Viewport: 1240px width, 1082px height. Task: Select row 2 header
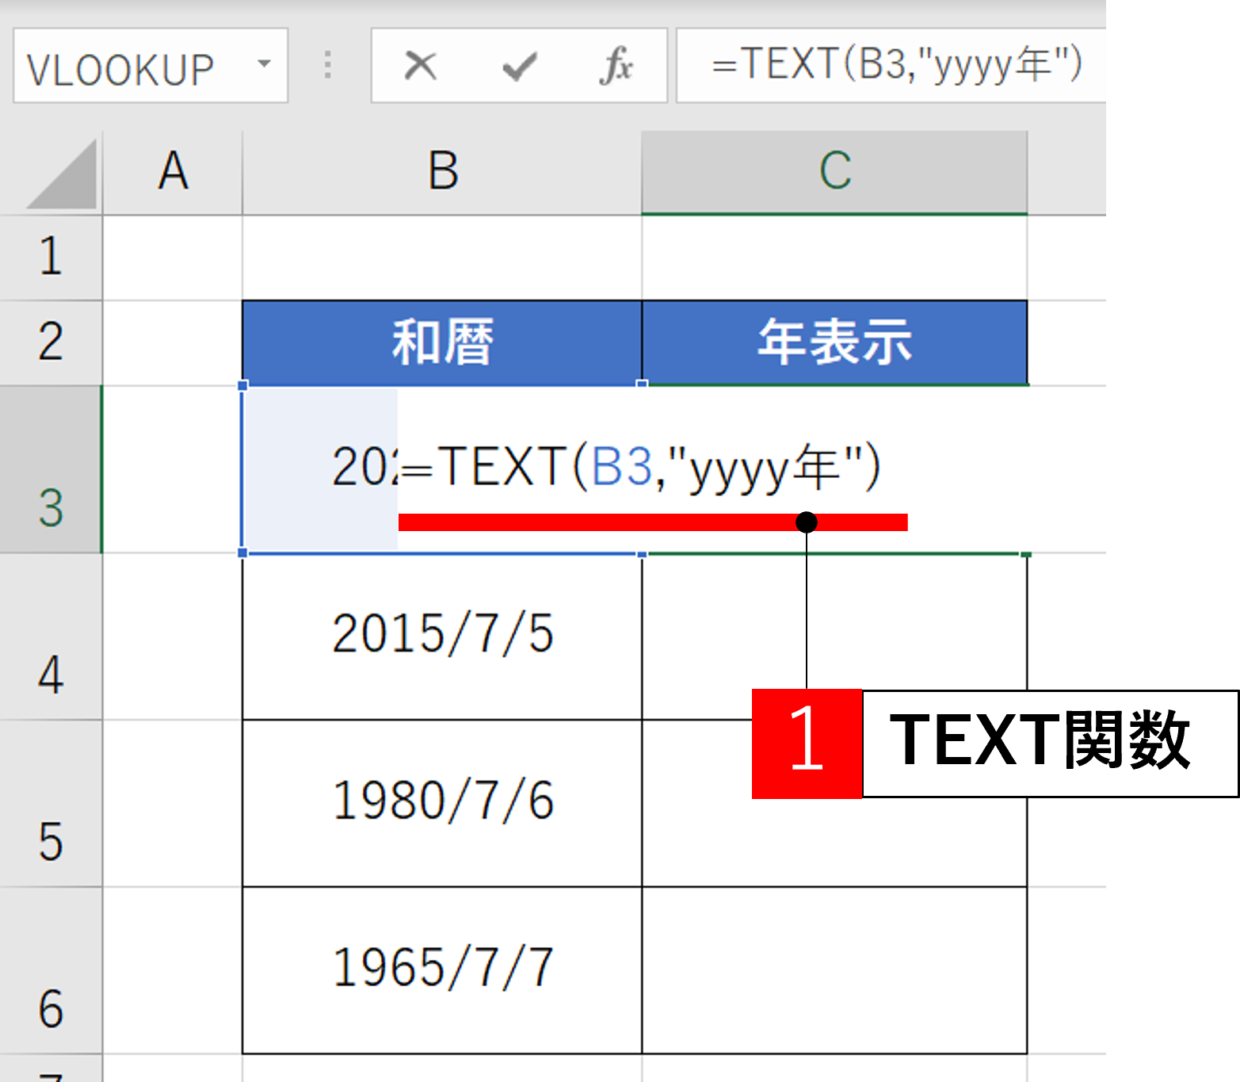pos(50,342)
